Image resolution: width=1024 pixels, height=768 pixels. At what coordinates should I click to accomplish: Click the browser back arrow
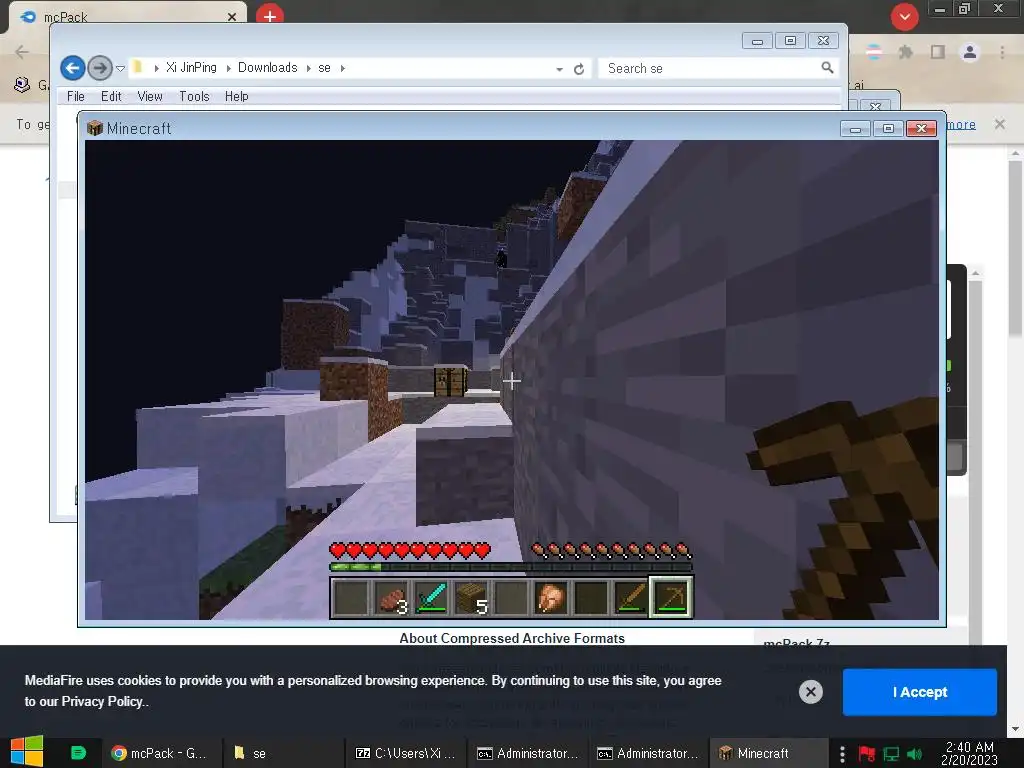[x=22, y=52]
